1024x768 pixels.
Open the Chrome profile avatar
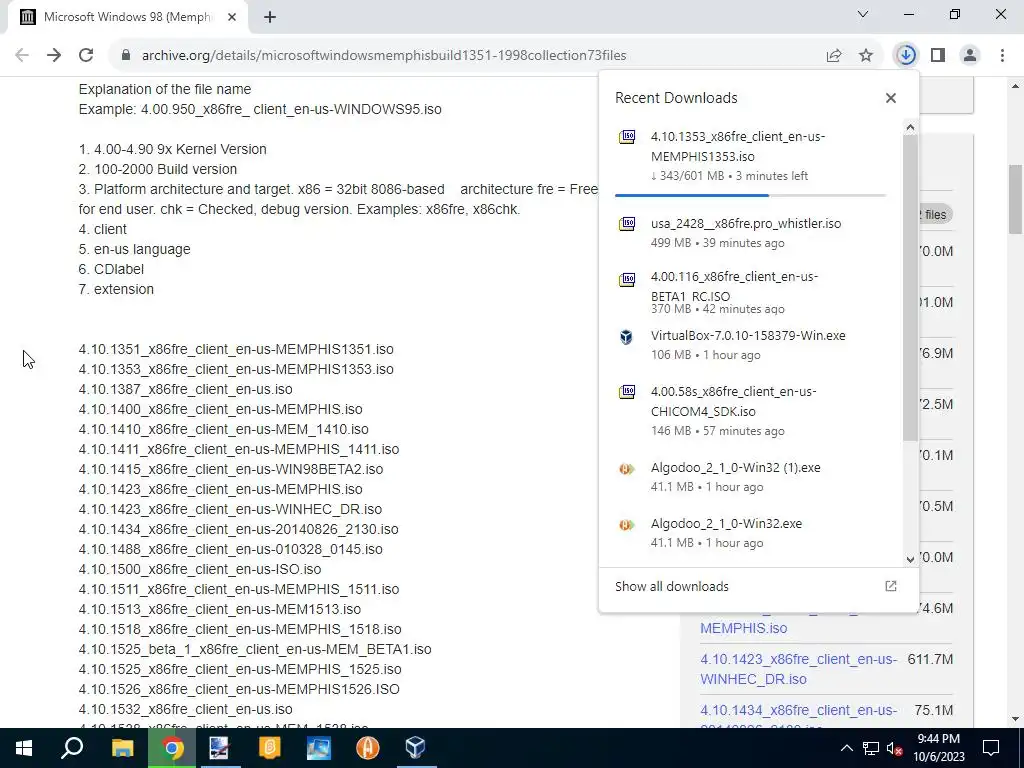(970, 56)
